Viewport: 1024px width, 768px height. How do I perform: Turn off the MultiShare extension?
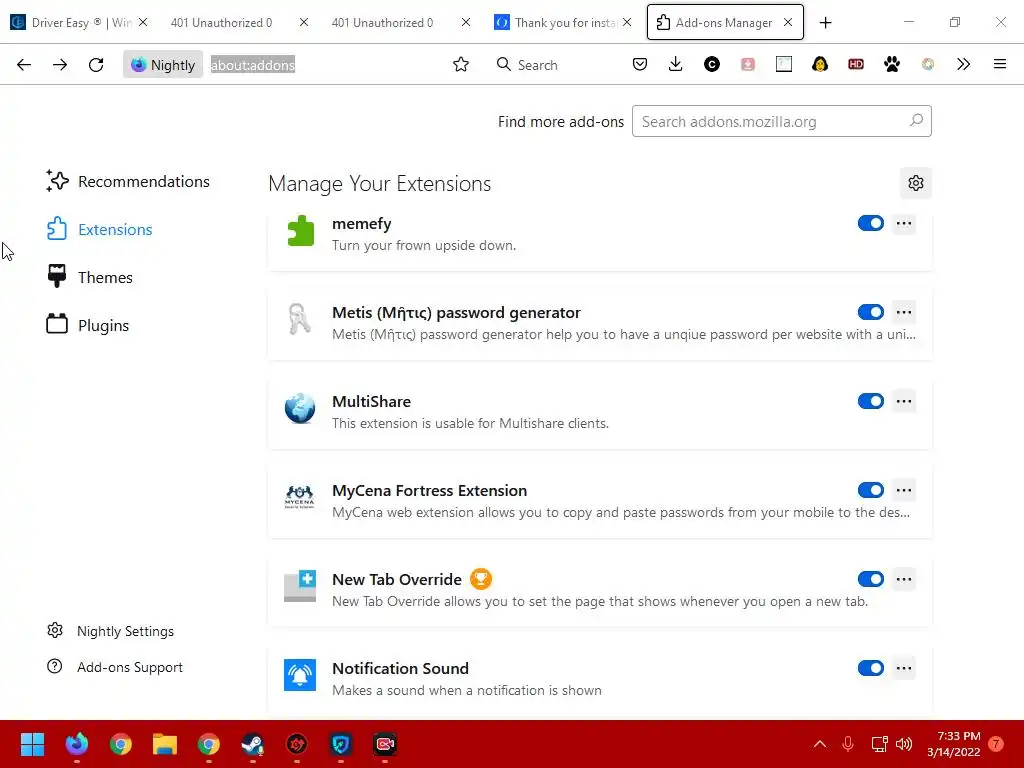[871, 401]
